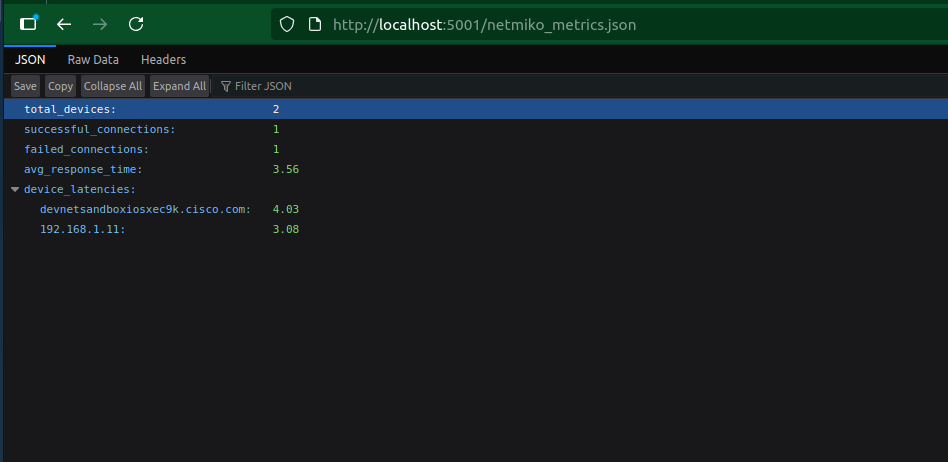This screenshot has width=948, height=462.
Task: Switch to the JSON tab
Action: coord(30,60)
